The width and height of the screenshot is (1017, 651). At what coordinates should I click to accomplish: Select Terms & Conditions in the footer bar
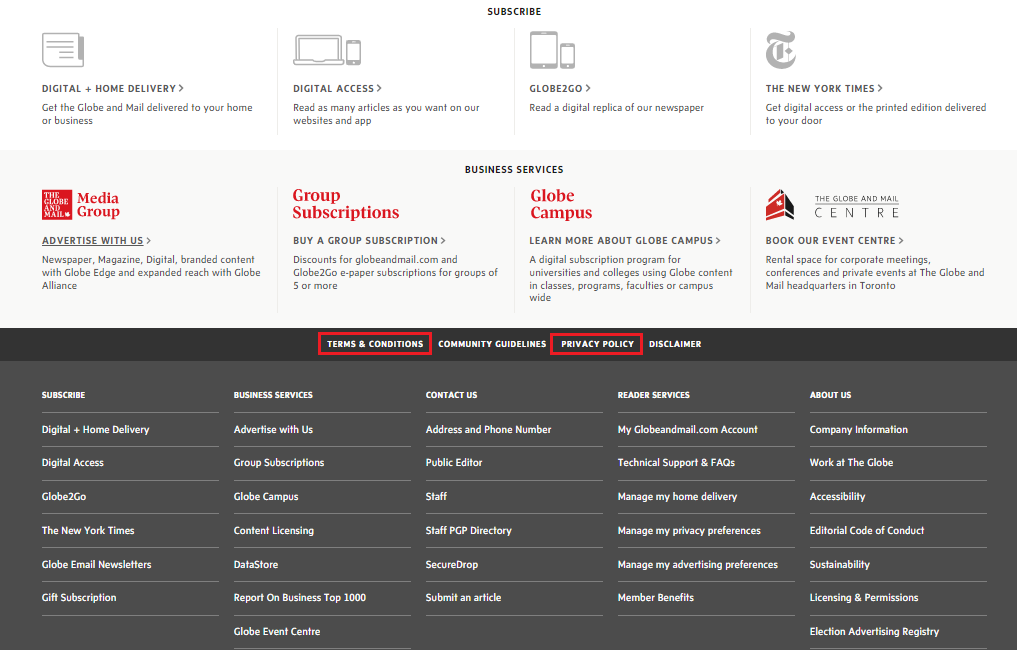pyautogui.click(x=375, y=344)
